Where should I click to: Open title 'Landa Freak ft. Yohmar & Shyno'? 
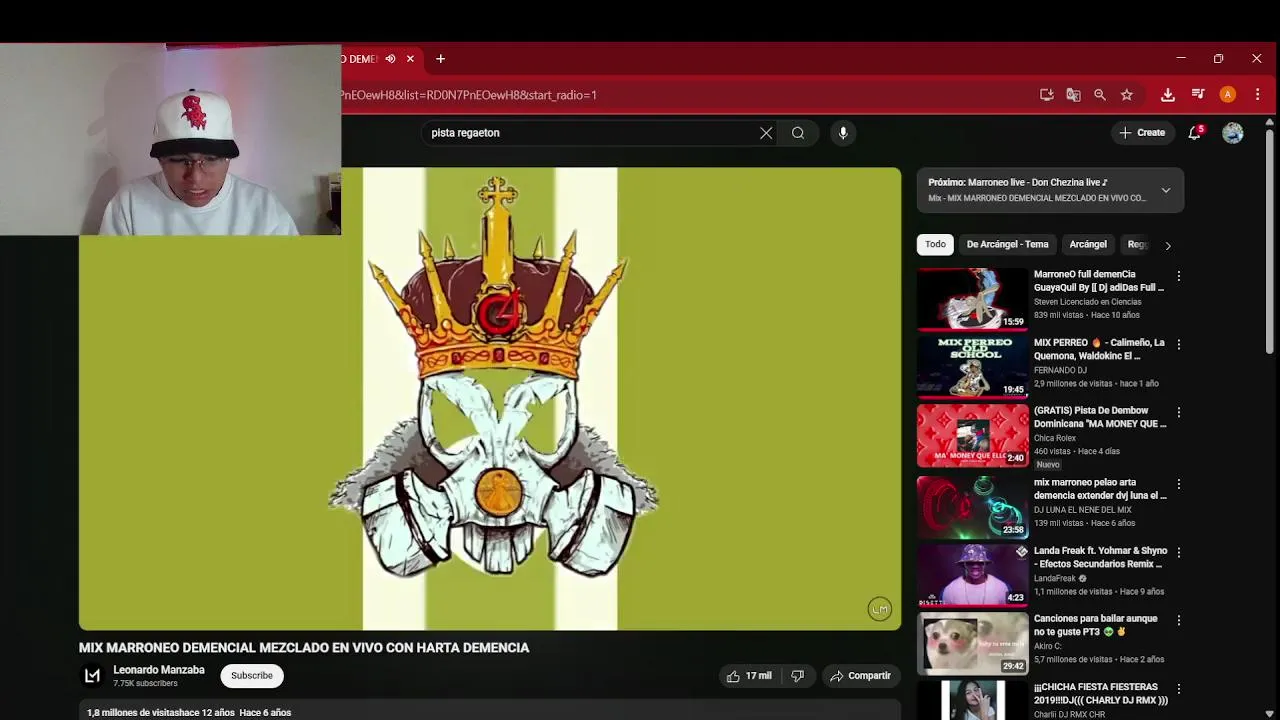coord(1100,557)
